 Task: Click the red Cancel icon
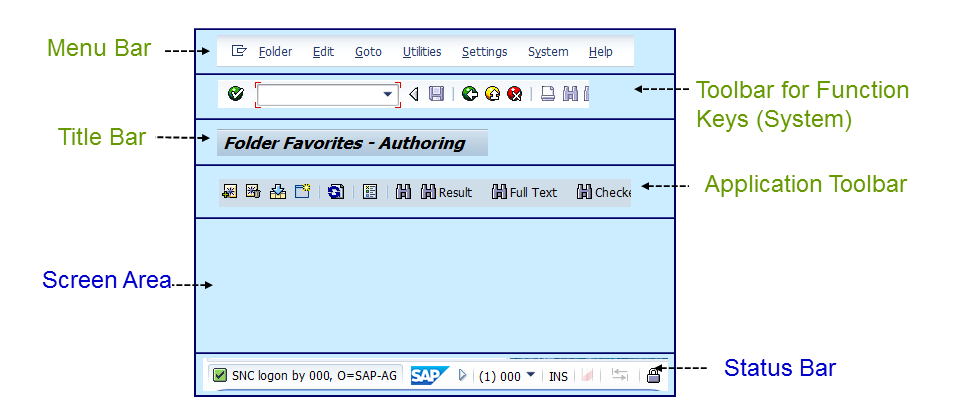[514, 94]
